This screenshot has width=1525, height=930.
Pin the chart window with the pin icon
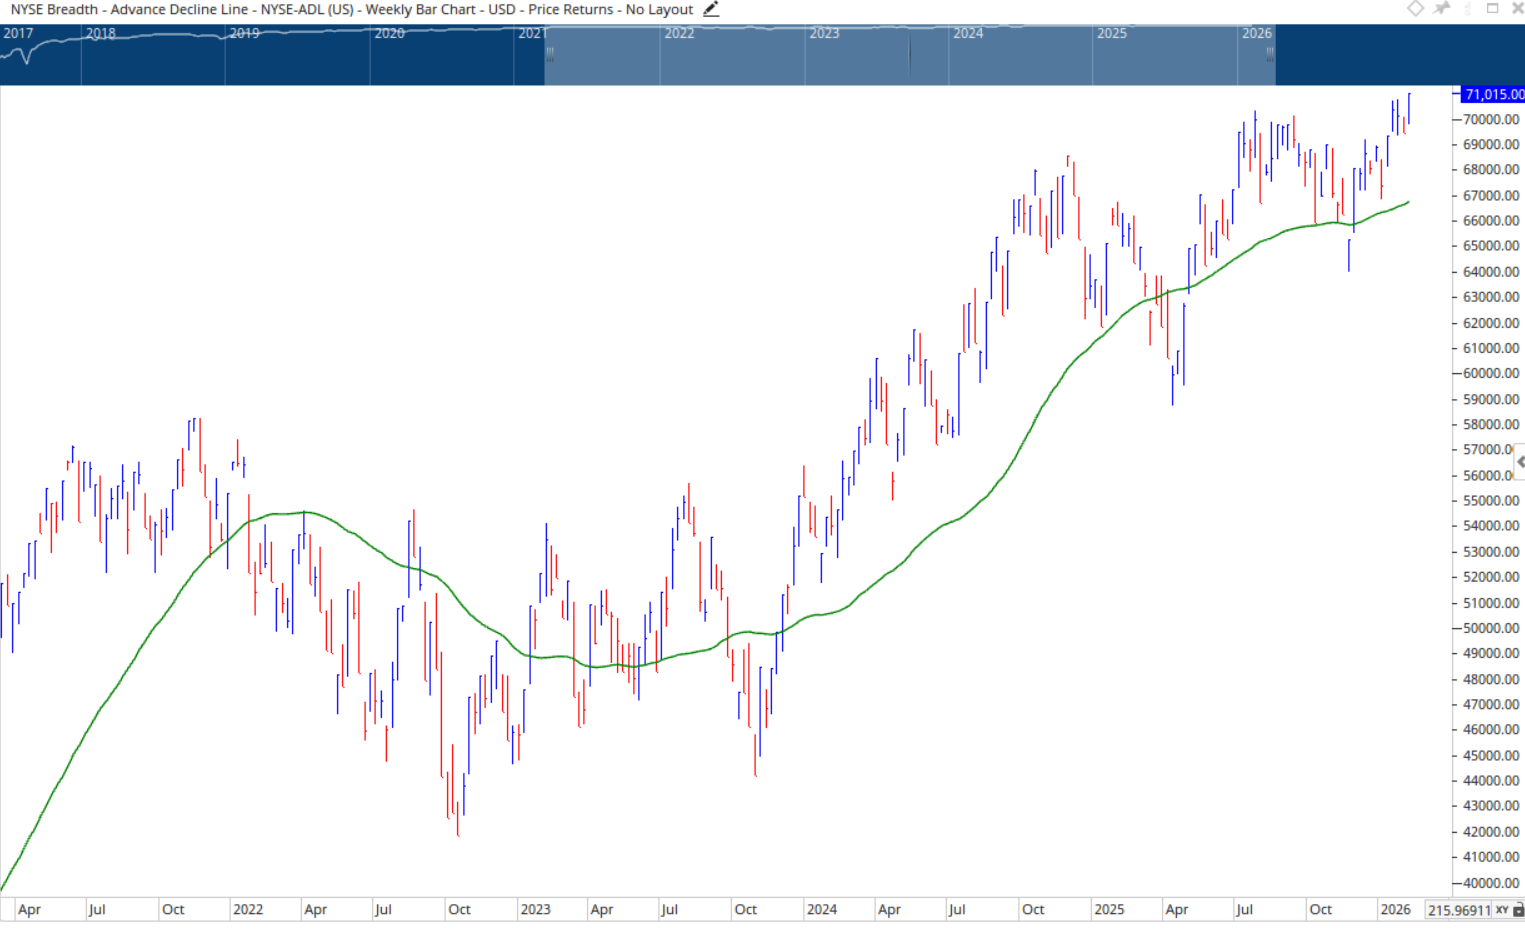point(1442,8)
